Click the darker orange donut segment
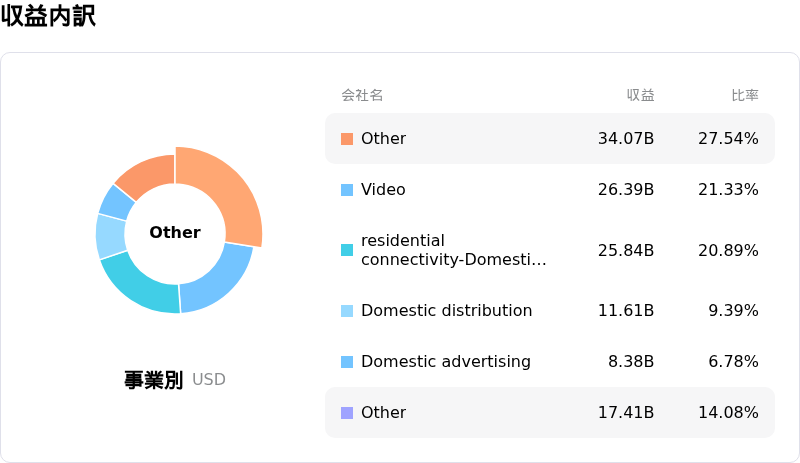The image size is (800, 463). [149, 174]
